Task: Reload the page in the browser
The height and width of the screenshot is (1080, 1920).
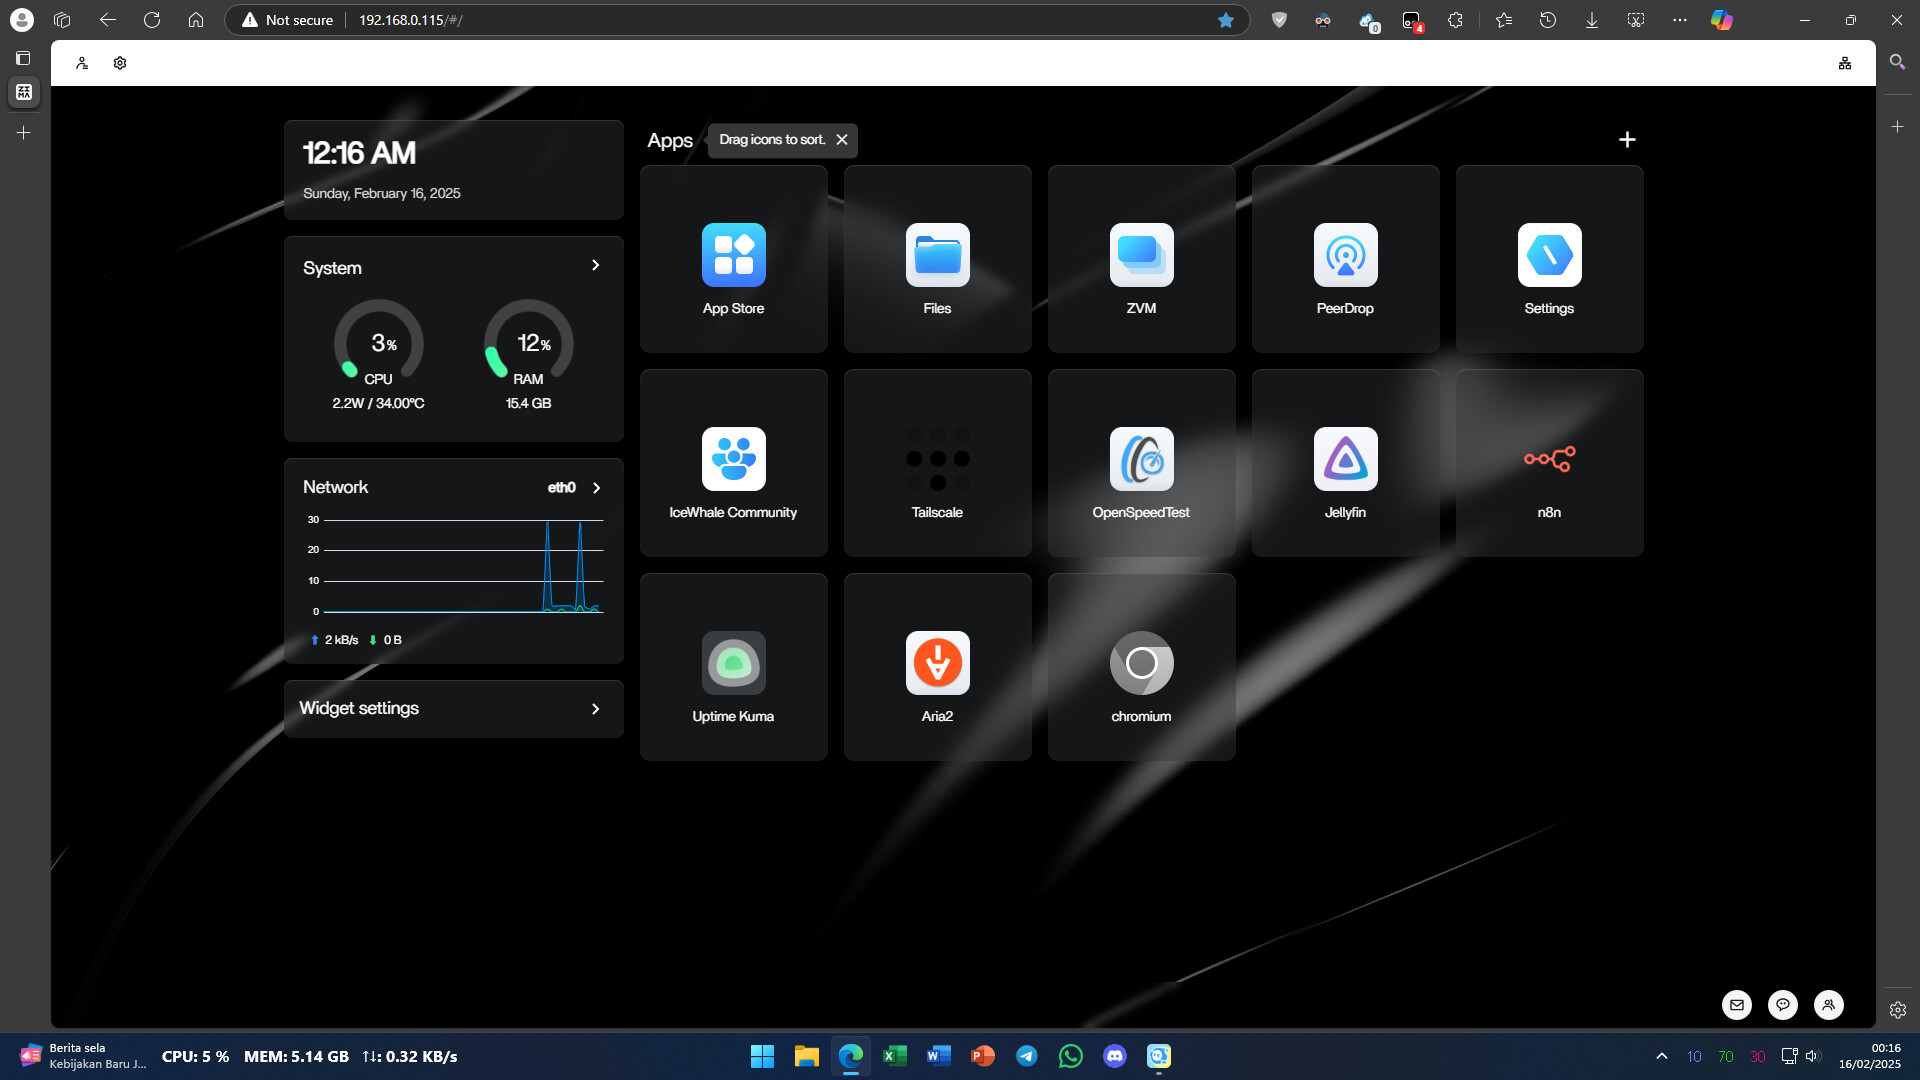Action: [x=152, y=20]
